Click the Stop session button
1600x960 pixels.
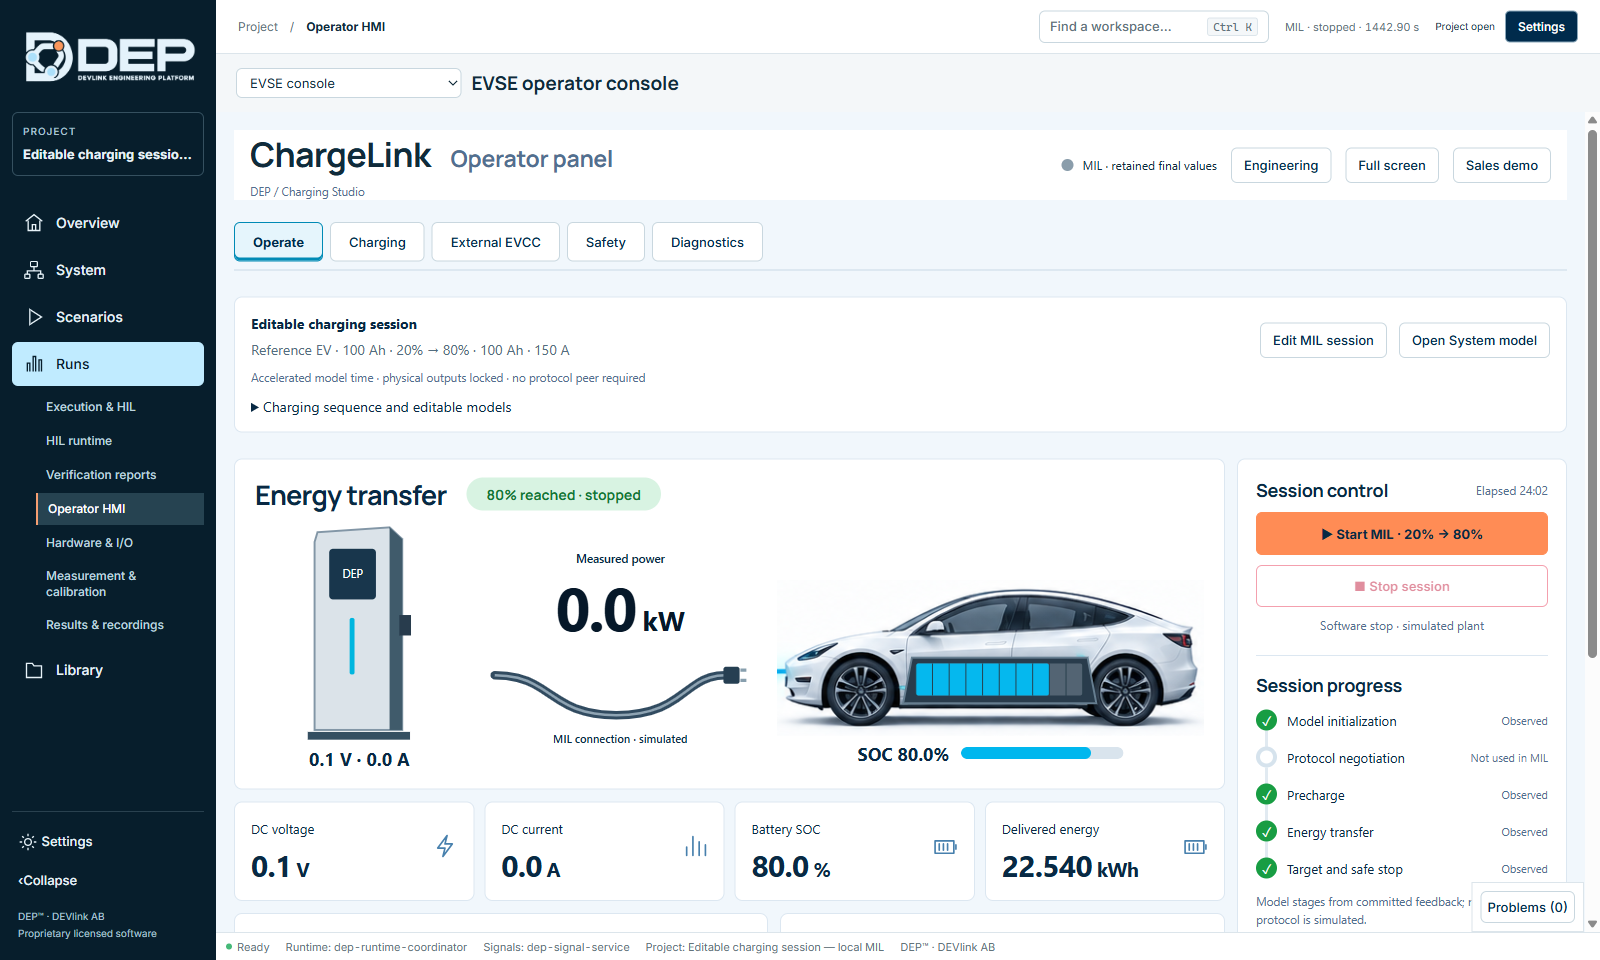(1402, 586)
